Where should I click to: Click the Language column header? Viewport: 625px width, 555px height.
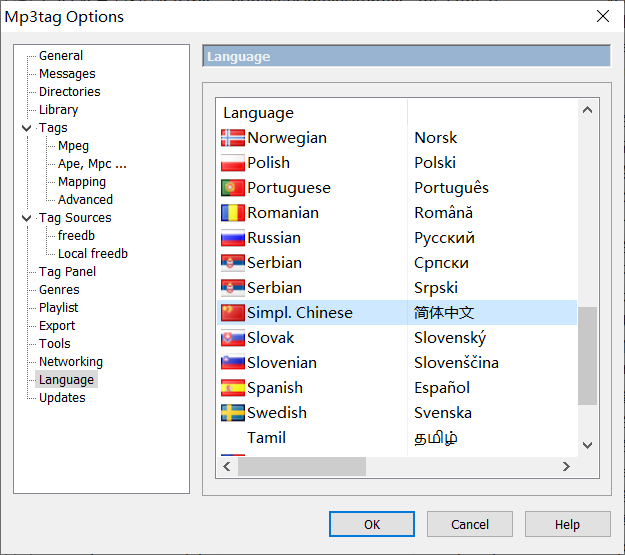click(312, 113)
